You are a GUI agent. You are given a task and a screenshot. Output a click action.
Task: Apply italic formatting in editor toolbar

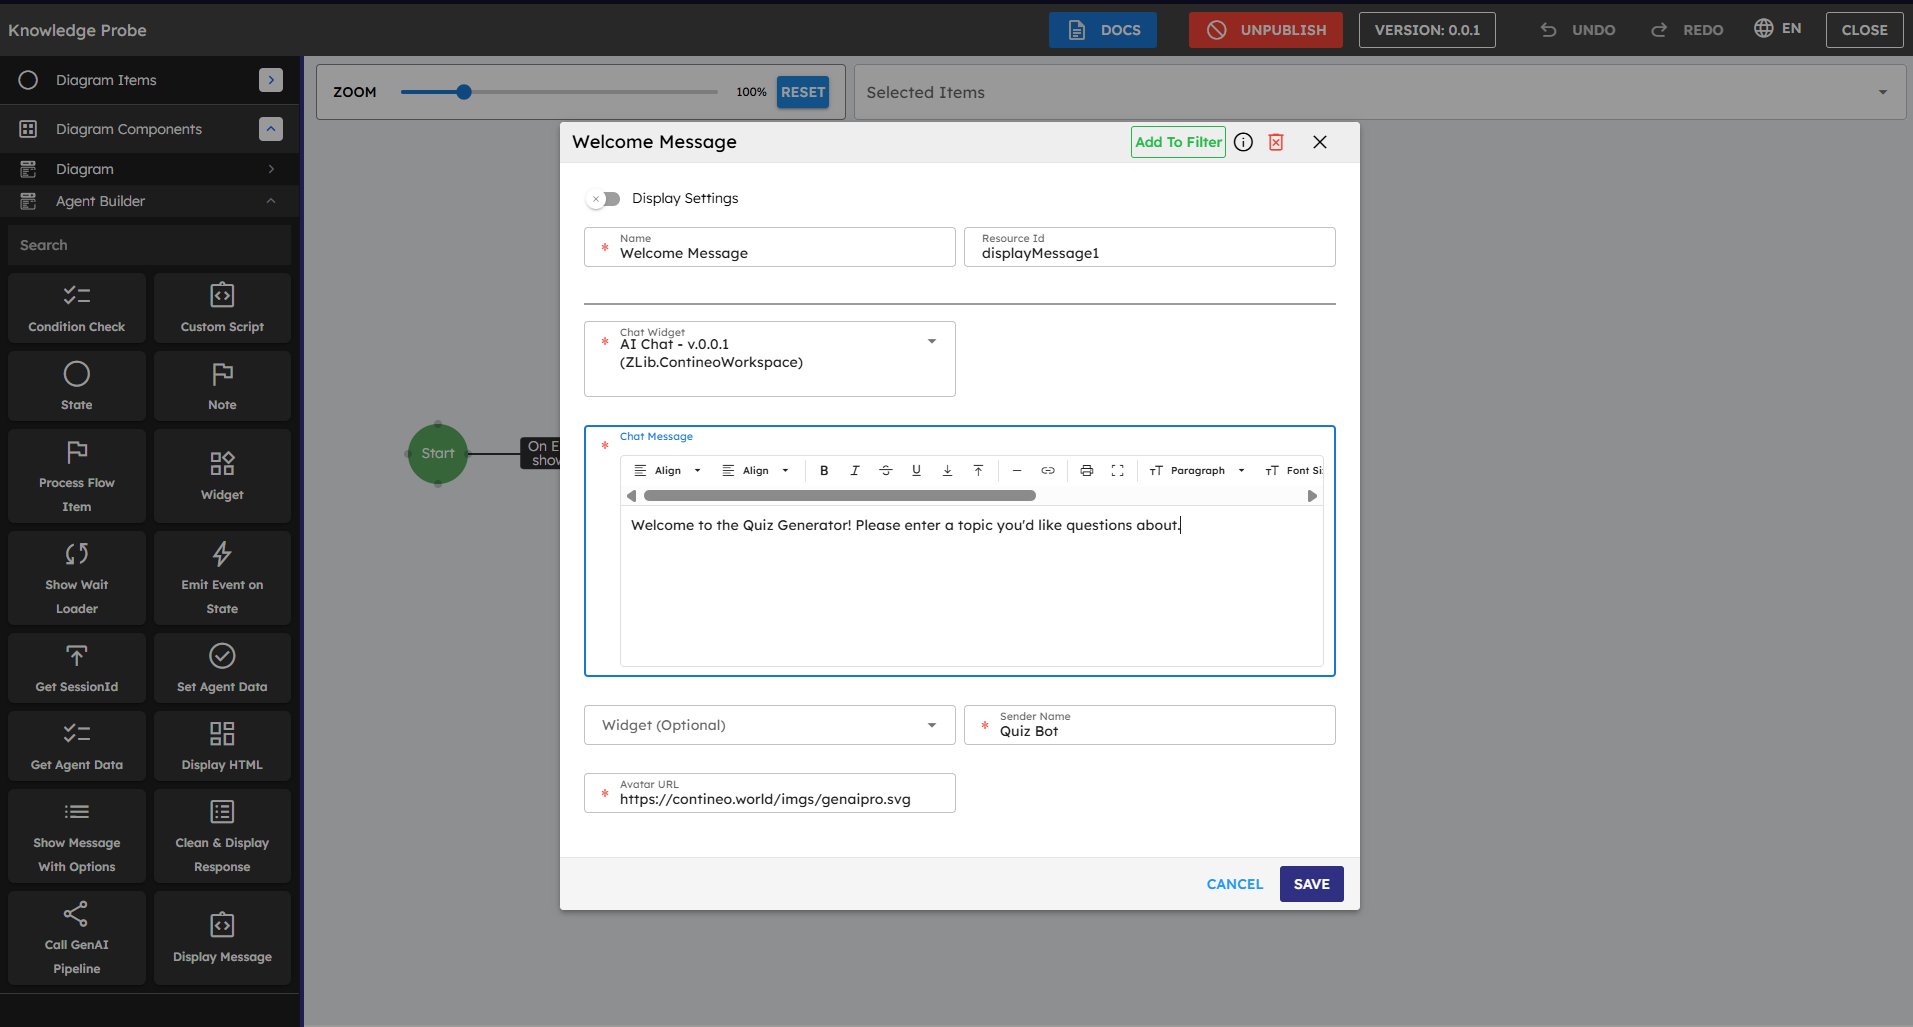pyautogui.click(x=854, y=470)
